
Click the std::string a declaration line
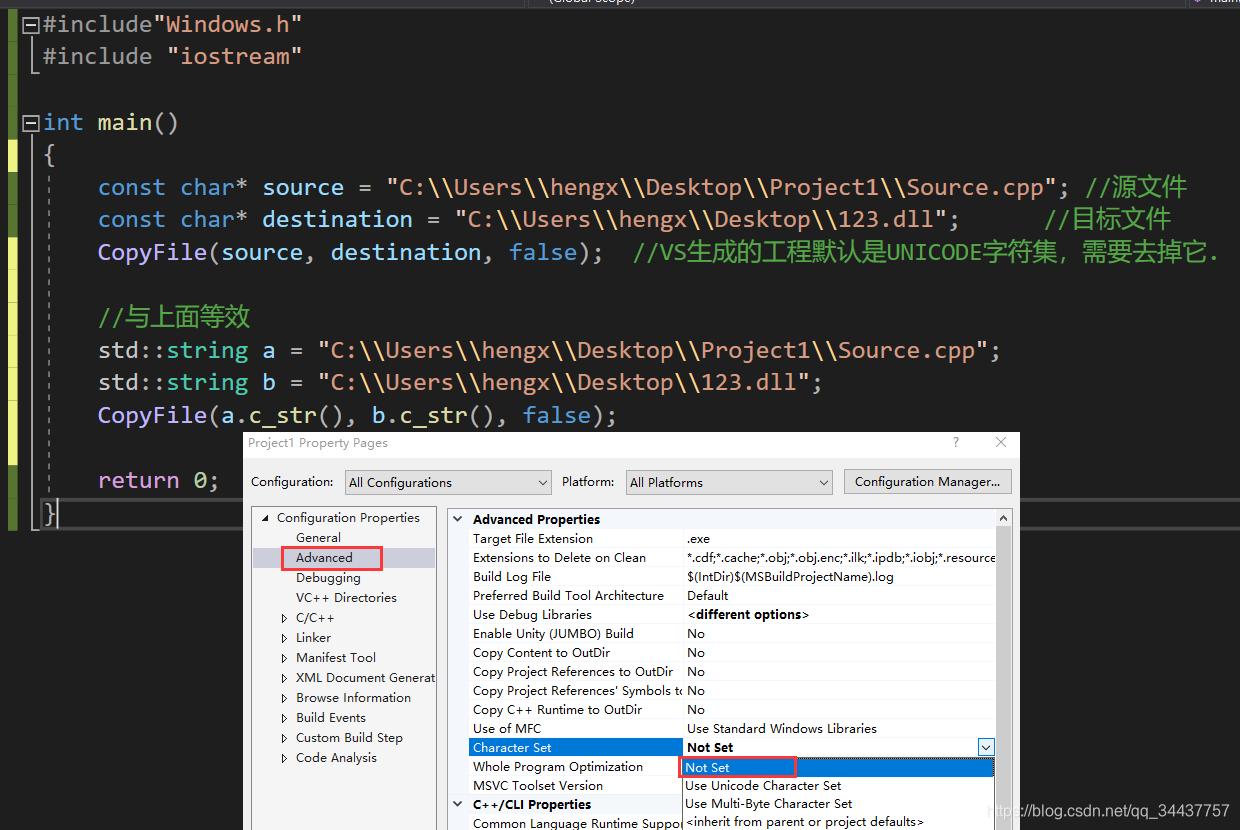549,350
